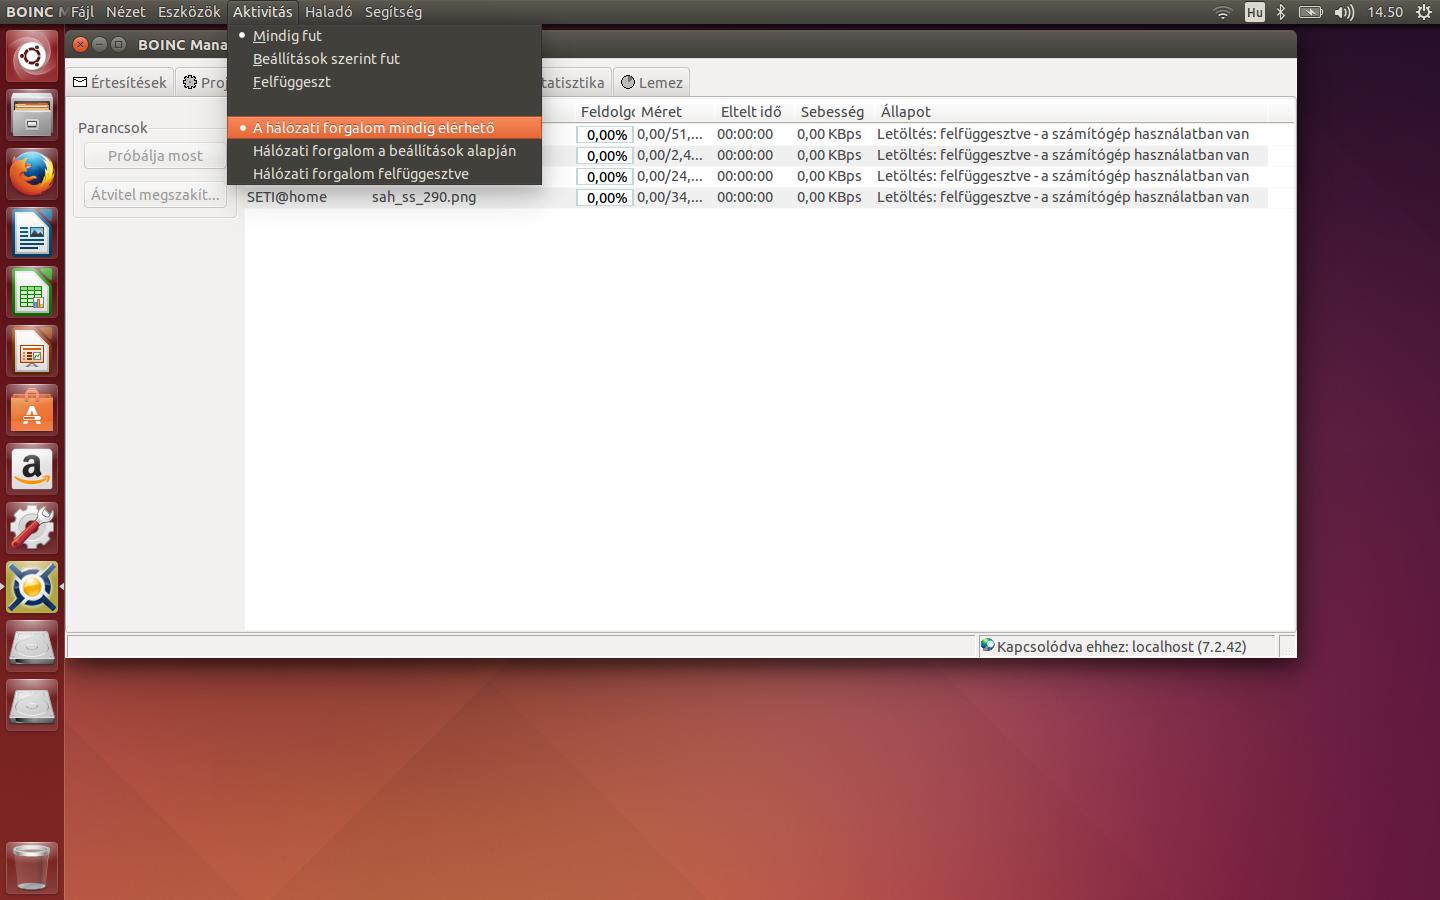Click the 'Próbálja most' button
This screenshot has width=1440, height=900.
coord(155,156)
